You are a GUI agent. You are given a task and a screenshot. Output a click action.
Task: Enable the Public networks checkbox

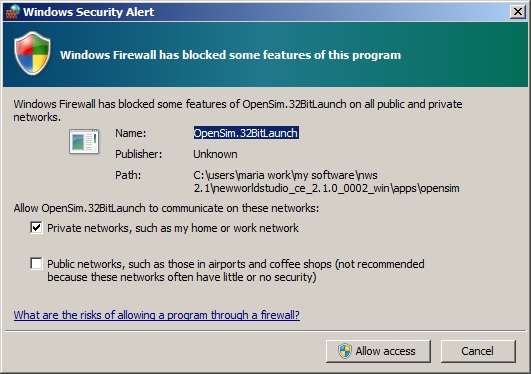pyautogui.click(x=36, y=264)
